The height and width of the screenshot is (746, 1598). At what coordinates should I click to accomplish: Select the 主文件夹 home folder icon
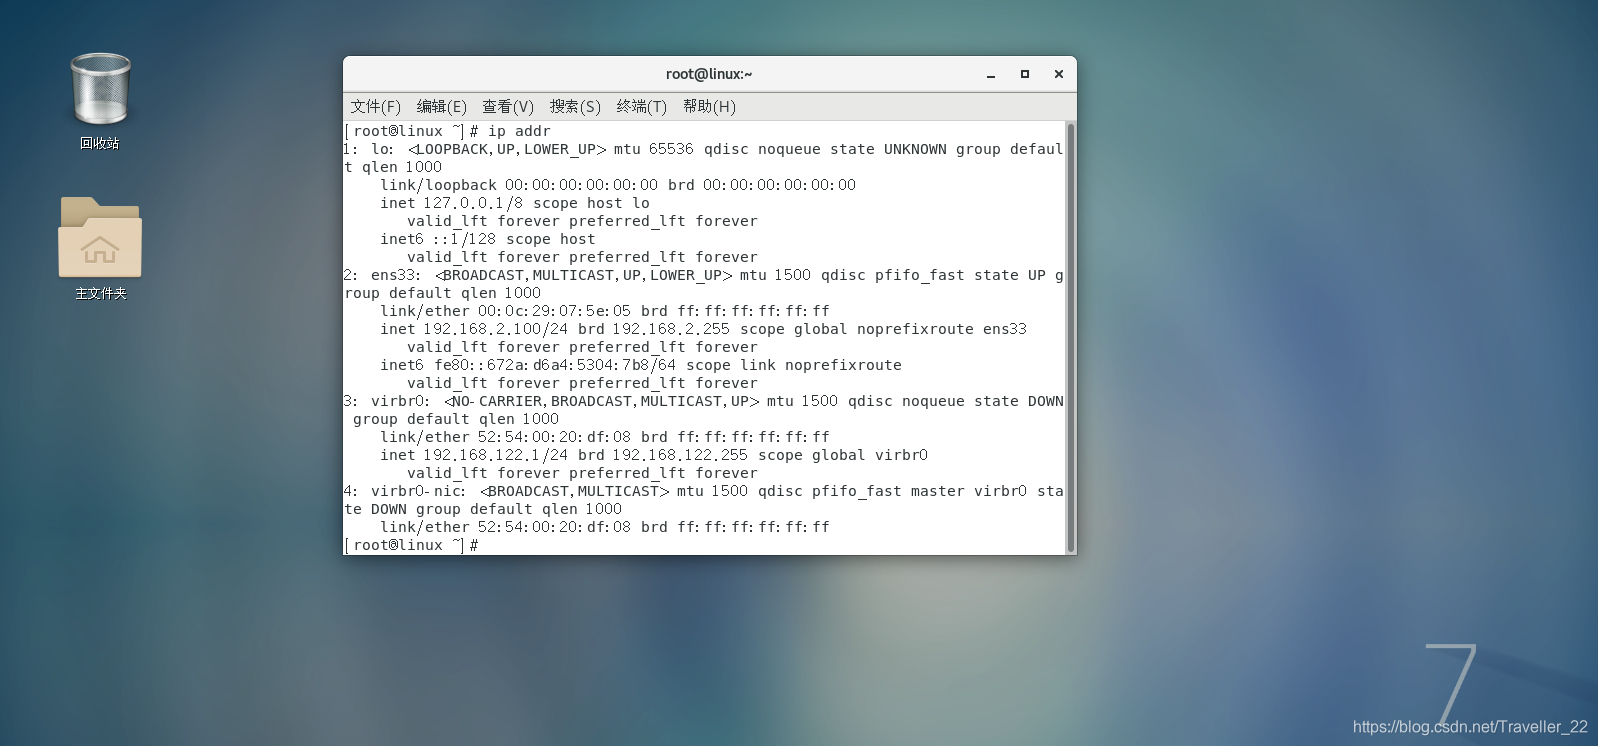coord(100,237)
